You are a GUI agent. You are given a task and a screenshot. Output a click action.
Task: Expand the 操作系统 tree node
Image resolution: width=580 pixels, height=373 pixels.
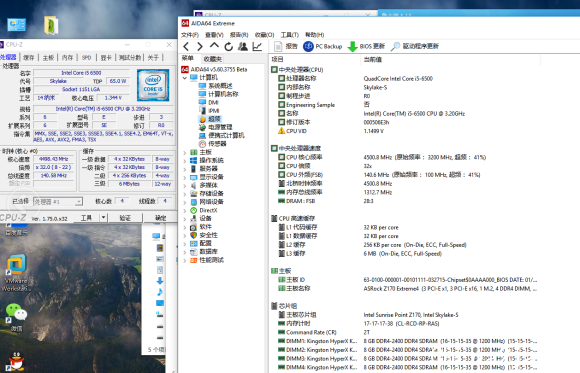click(x=185, y=161)
